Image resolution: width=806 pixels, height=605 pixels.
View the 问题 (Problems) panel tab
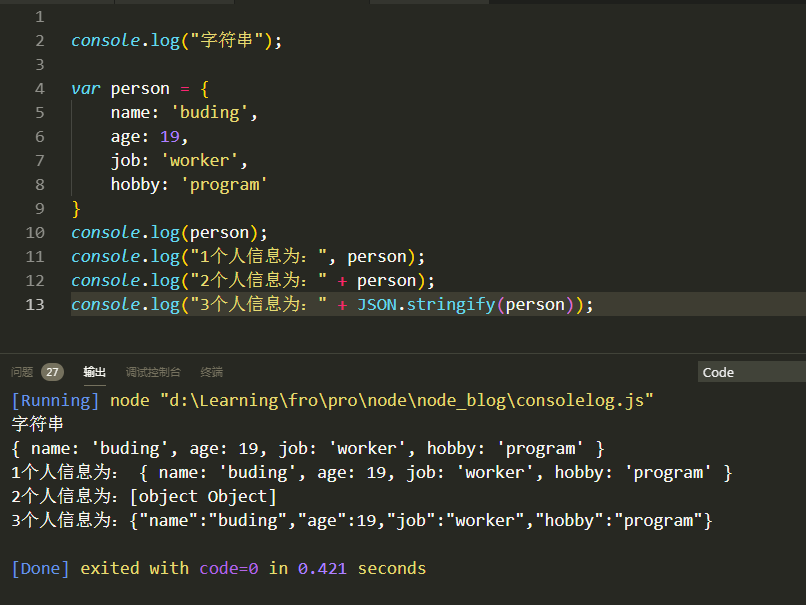[x=21, y=371]
